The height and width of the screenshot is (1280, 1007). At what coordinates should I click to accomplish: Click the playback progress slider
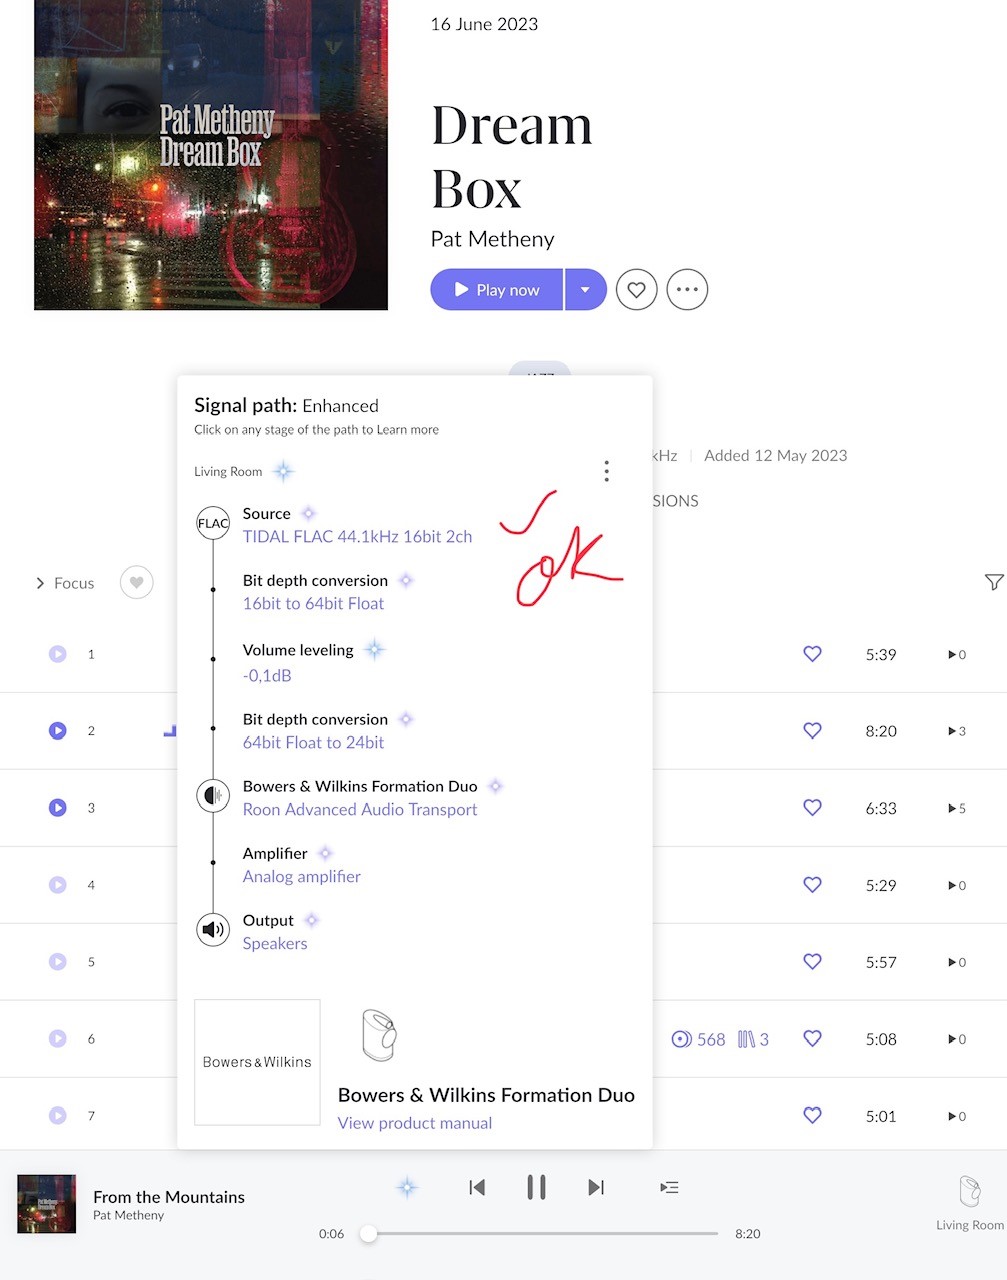[368, 1234]
